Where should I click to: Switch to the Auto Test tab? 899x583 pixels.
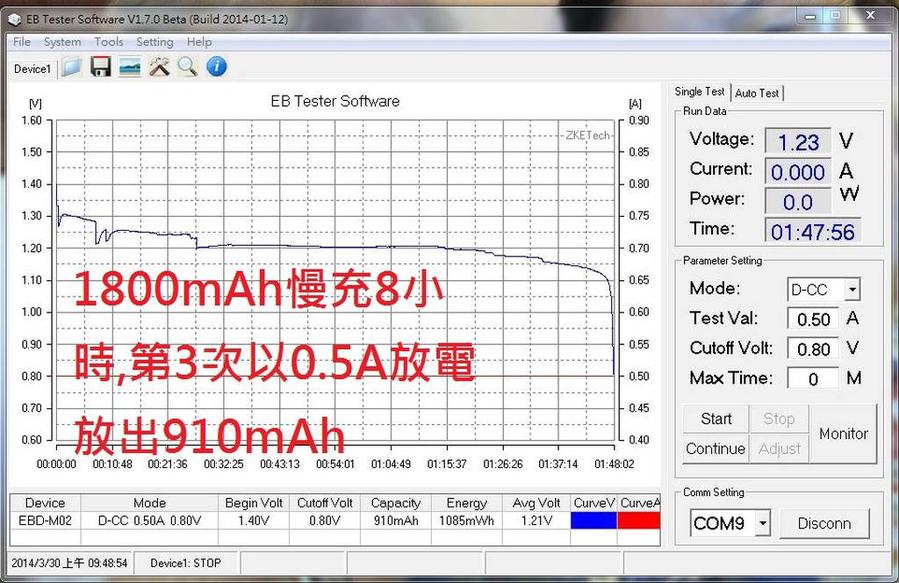point(757,93)
